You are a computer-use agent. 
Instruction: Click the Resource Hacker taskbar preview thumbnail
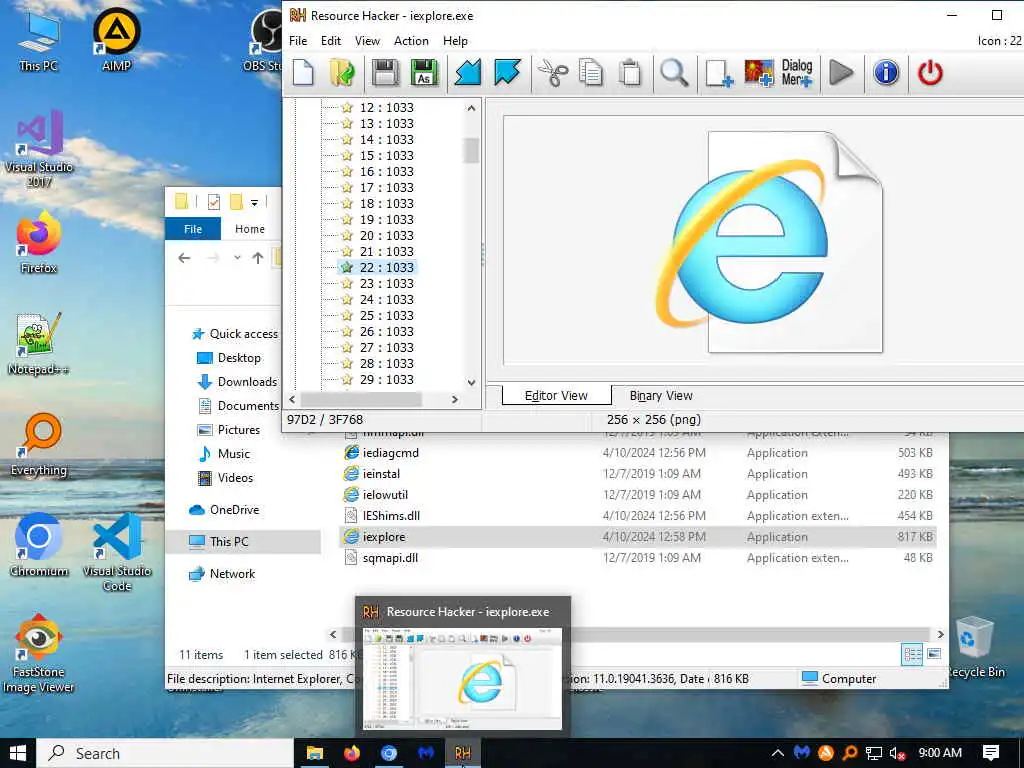coord(462,678)
